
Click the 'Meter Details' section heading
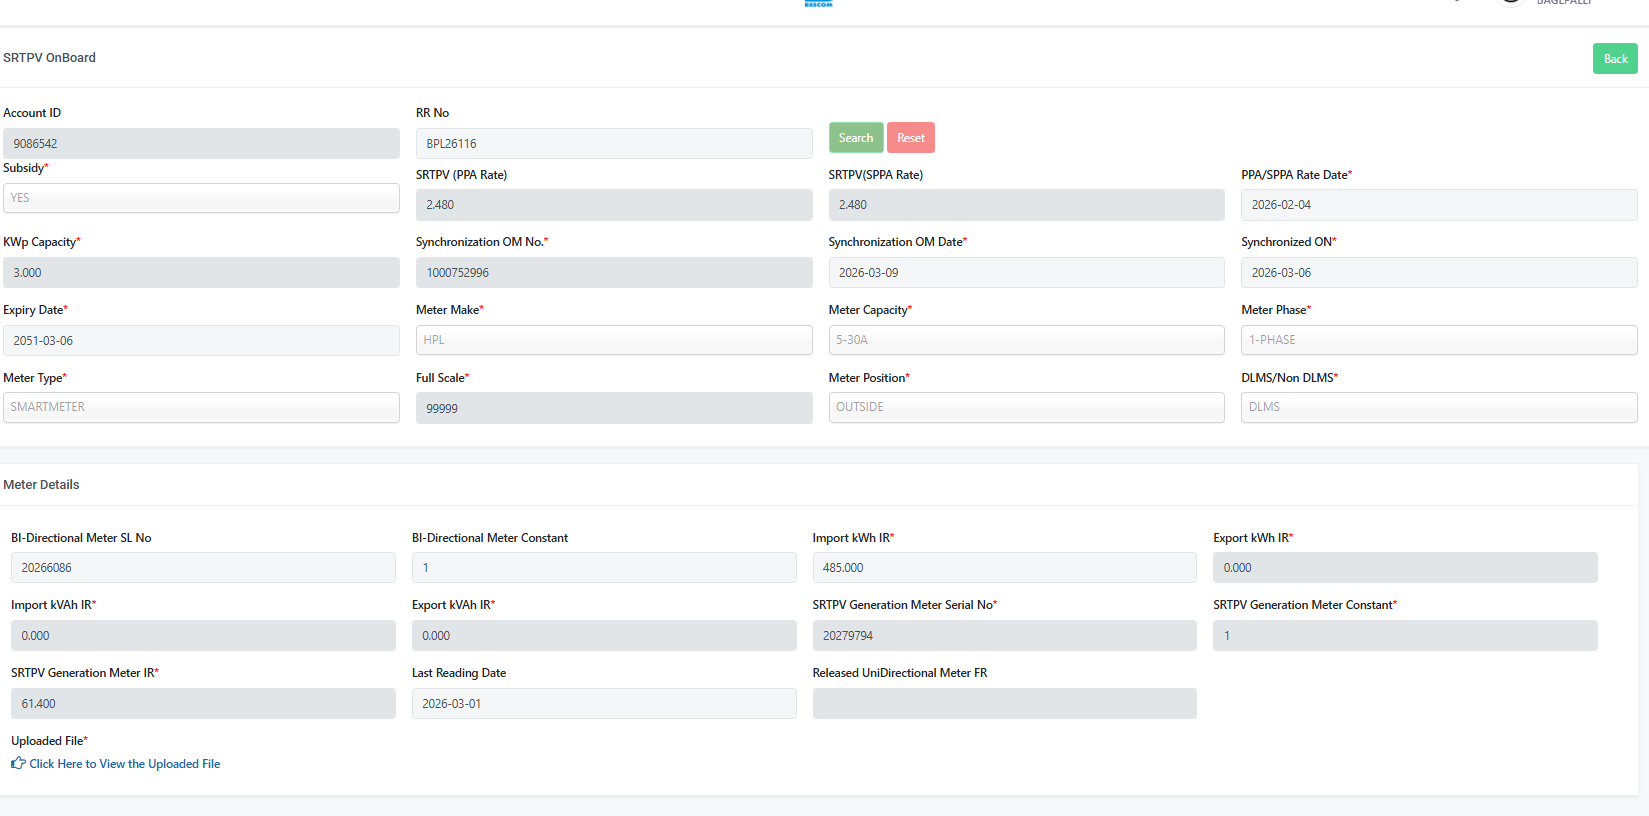coord(41,485)
